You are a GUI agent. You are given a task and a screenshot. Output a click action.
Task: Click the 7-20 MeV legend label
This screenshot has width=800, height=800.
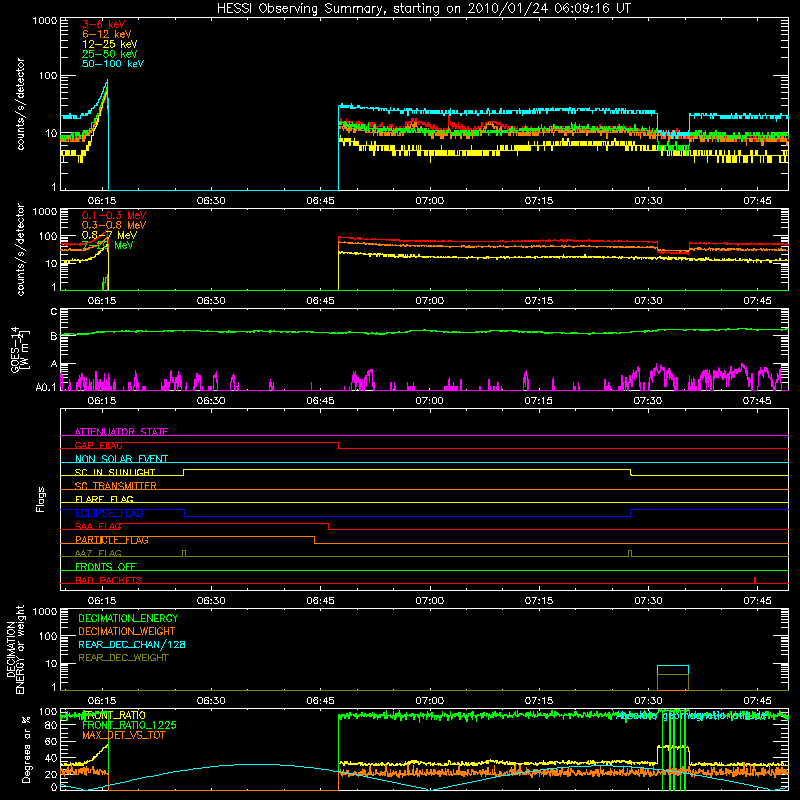pos(107,245)
